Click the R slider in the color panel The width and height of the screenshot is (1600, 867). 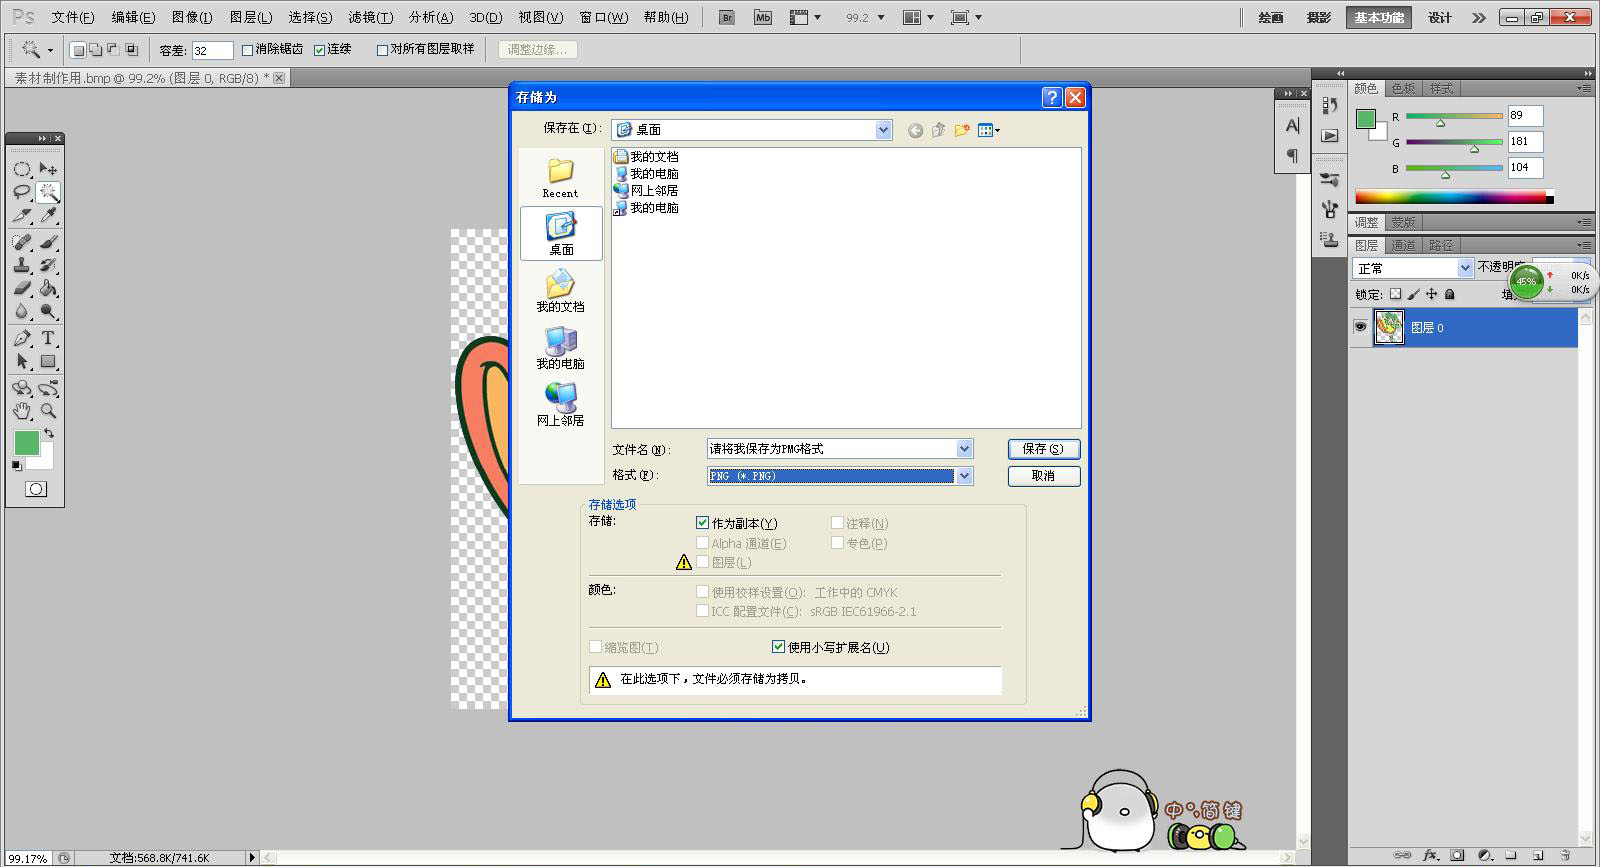coord(1454,117)
